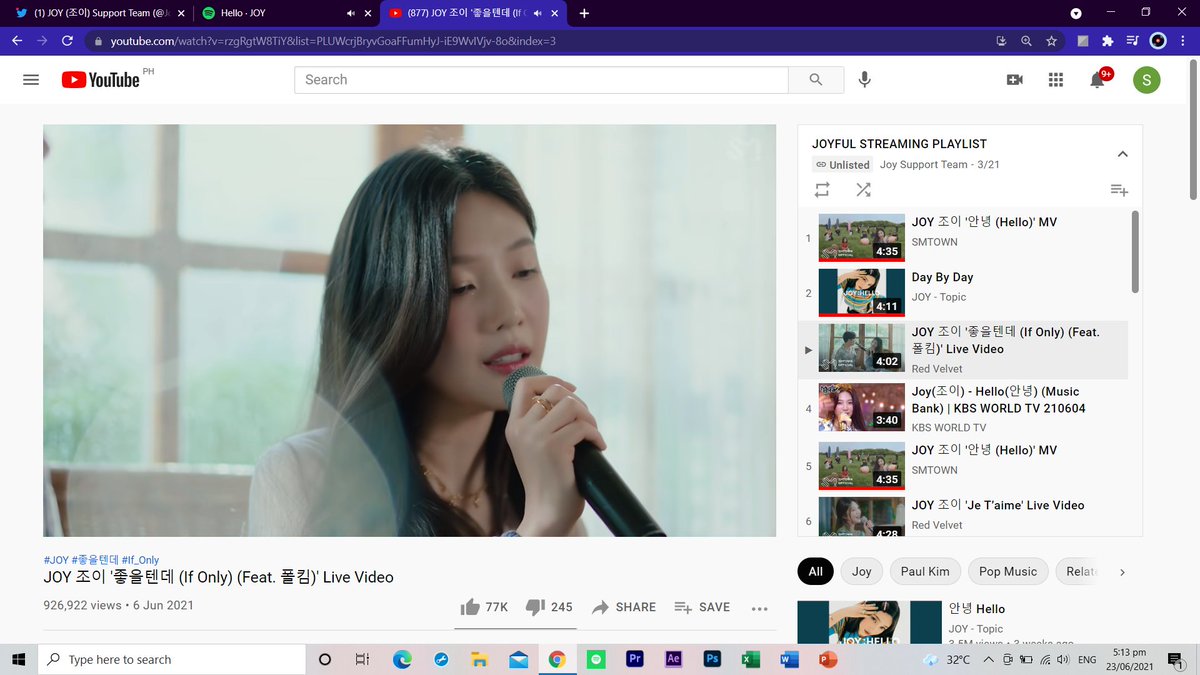Open recommended 안녕 Hello video thumbnail
1200x675 pixels.
(869, 622)
